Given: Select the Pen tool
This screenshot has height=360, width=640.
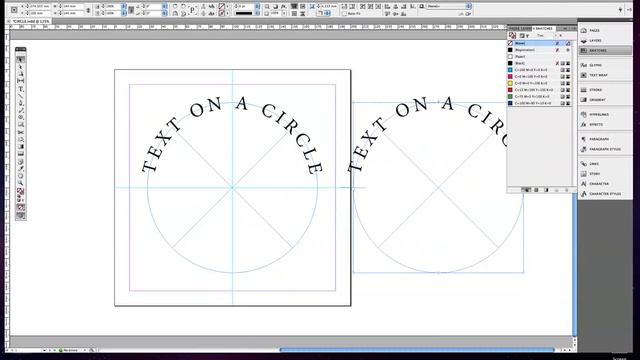Looking at the screenshot, I should [x=20, y=103].
